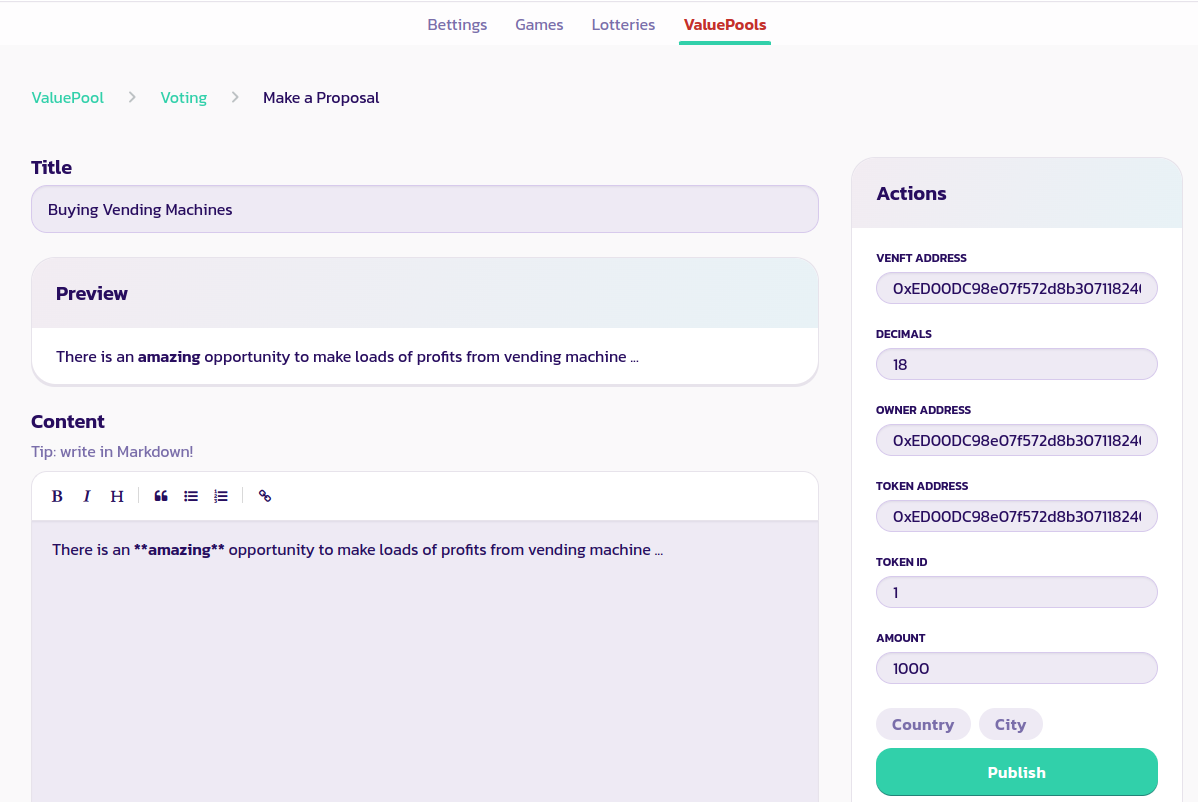Navigate to ValuePool breadcrumb link

[x=68, y=98]
